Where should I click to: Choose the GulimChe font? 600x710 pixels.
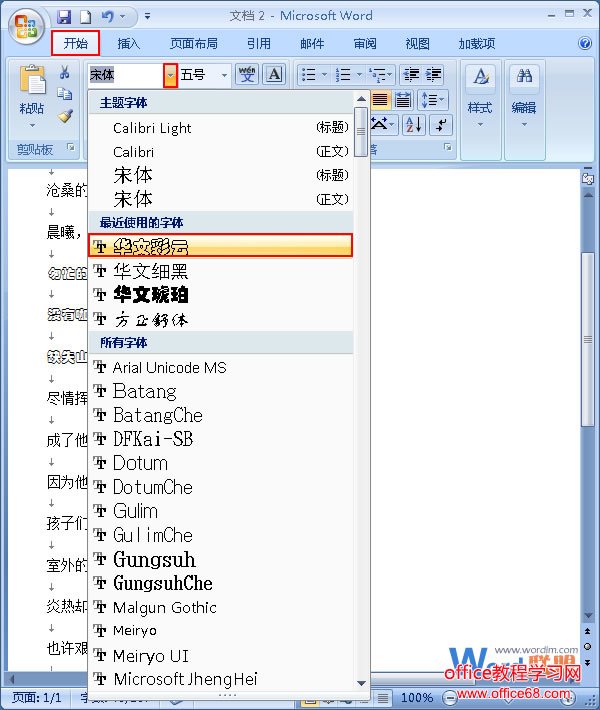click(221, 535)
